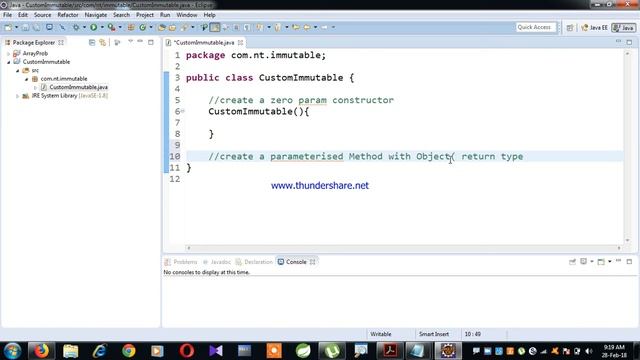Click the Open Perspective icon
The width and height of the screenshot is (640, 360).
(x=570, y=28)
